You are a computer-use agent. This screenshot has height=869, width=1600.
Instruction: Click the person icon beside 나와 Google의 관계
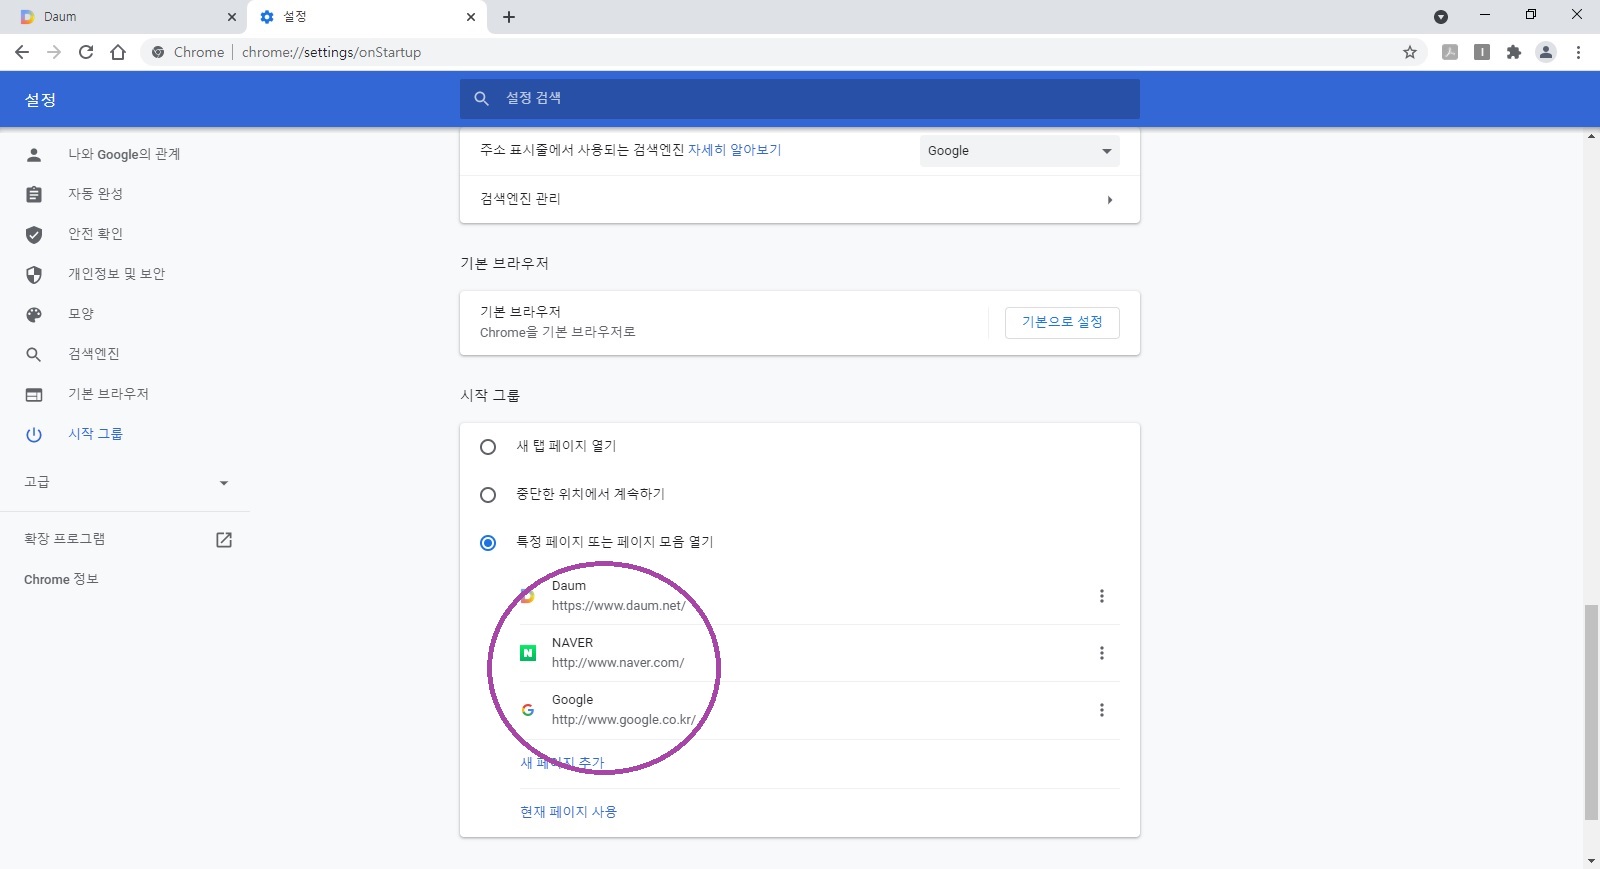tap(34, 154)
